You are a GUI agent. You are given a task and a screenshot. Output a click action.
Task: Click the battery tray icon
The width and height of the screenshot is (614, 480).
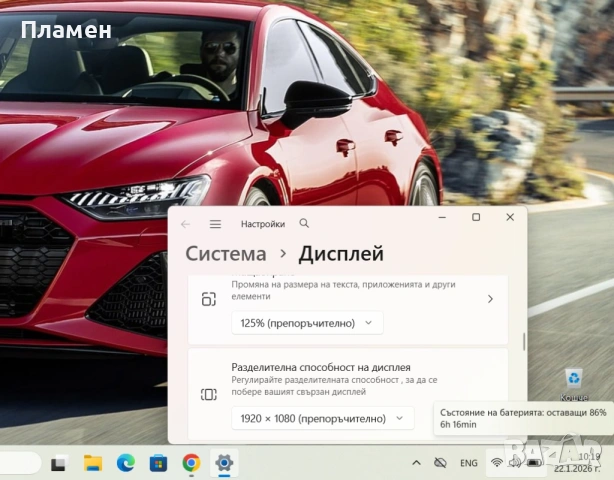click(534, 463)
